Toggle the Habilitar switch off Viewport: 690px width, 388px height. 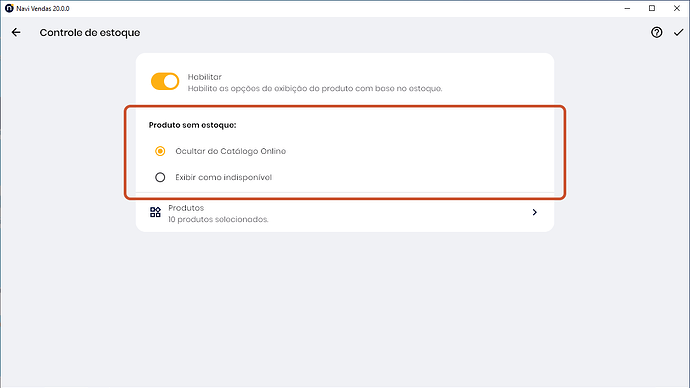165,81
